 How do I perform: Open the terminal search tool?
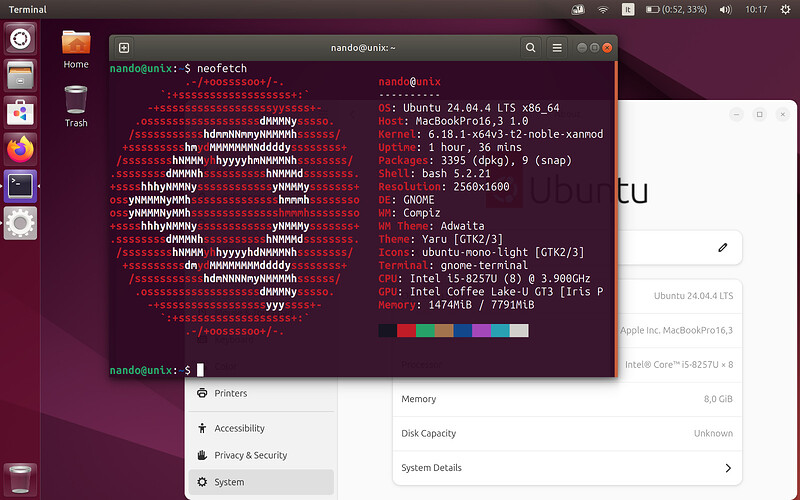point(531,47)
